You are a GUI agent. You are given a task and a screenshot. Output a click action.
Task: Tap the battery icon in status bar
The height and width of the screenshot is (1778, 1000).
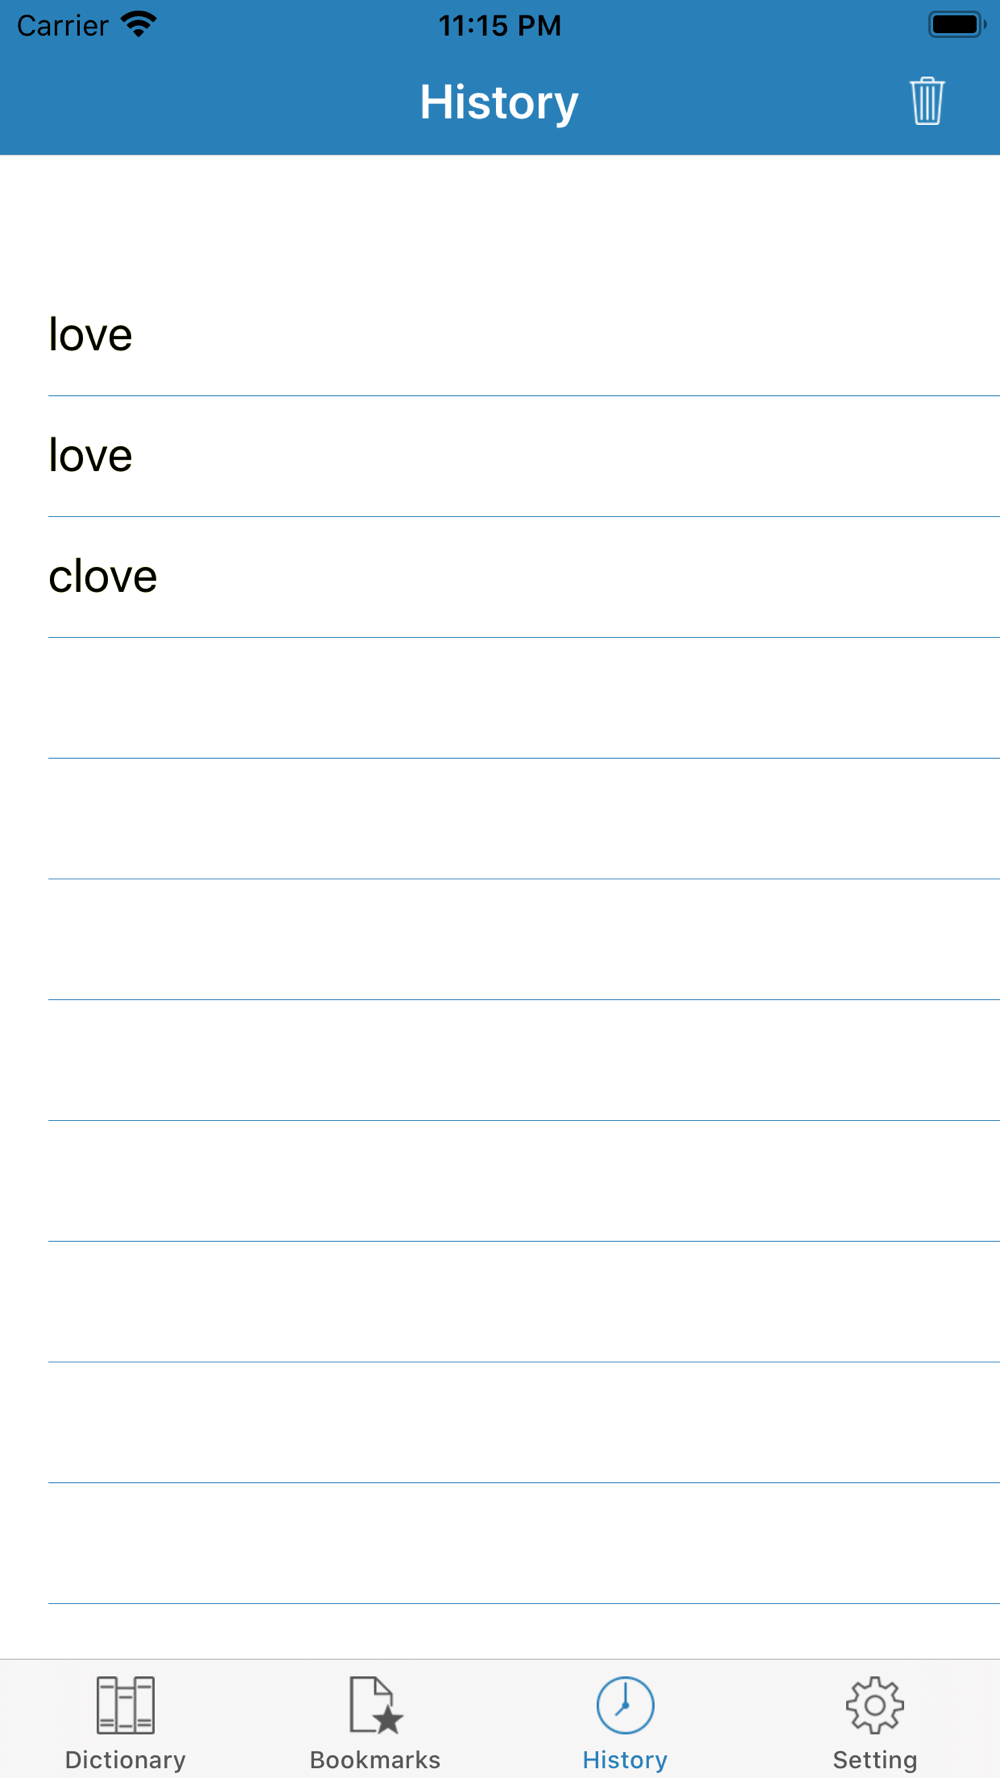point(957,24)
